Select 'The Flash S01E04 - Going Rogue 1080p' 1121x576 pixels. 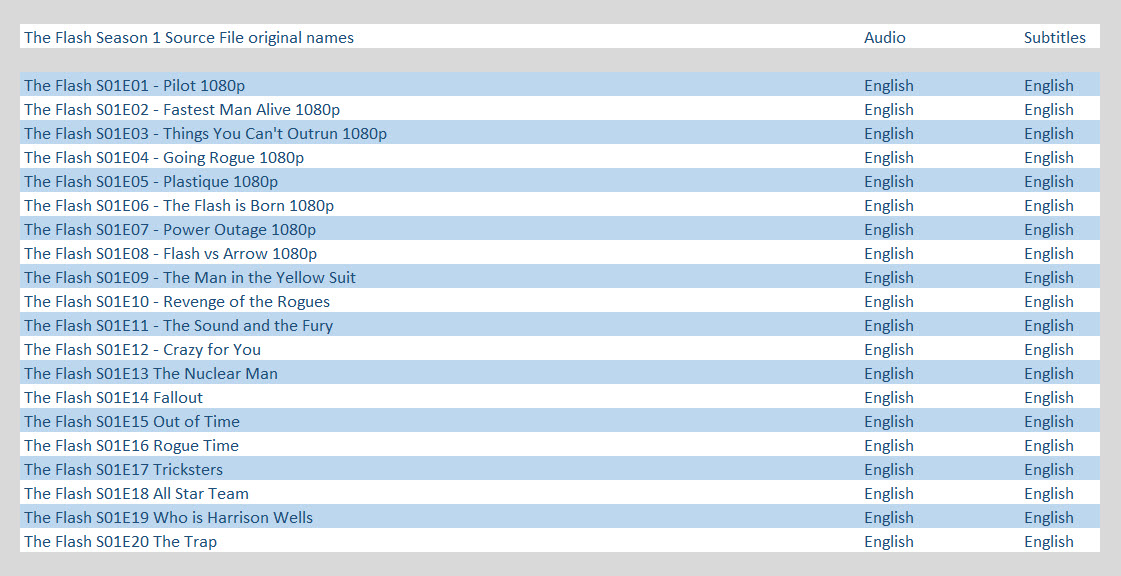(x=164, y=157)
